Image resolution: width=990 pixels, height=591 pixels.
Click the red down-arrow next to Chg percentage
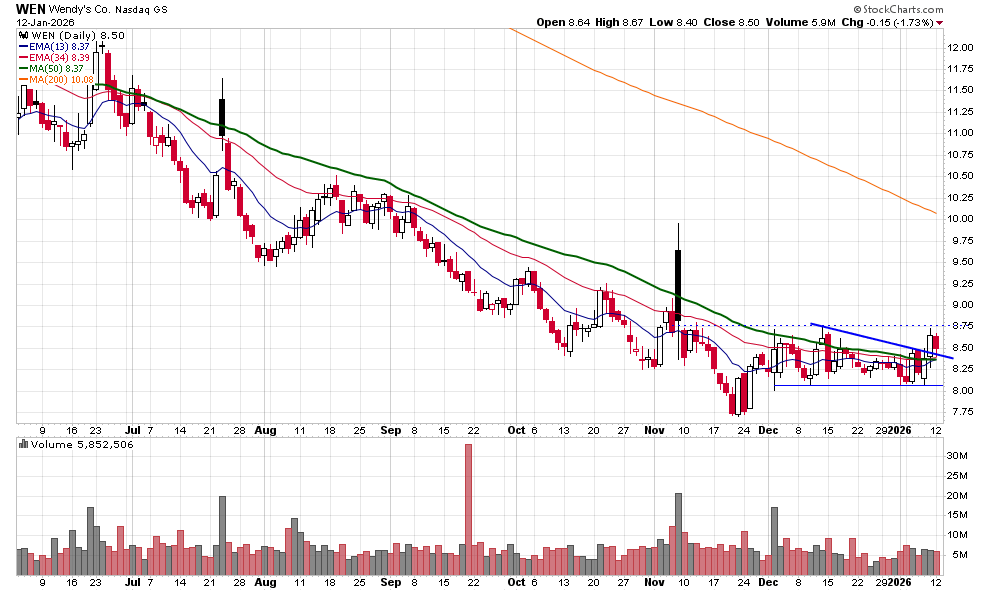(x=939, y=22)
